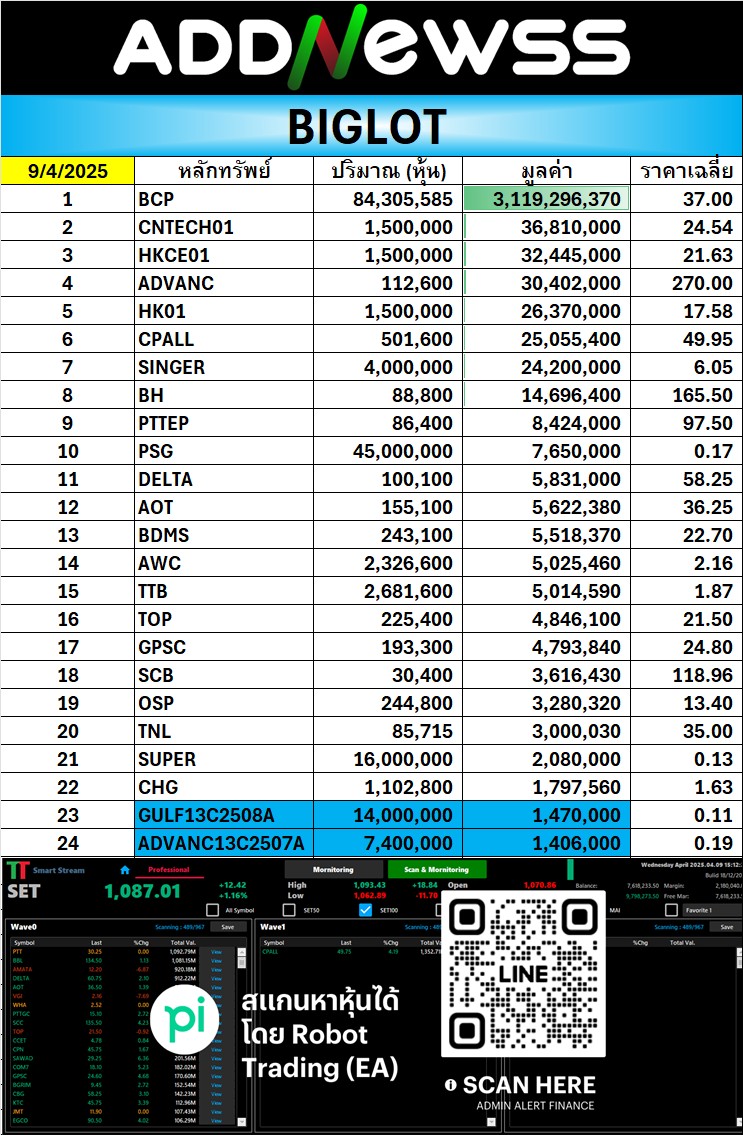Click Save in the rightmost scan panel
The image size is (743, 1135).
[726, 927]
